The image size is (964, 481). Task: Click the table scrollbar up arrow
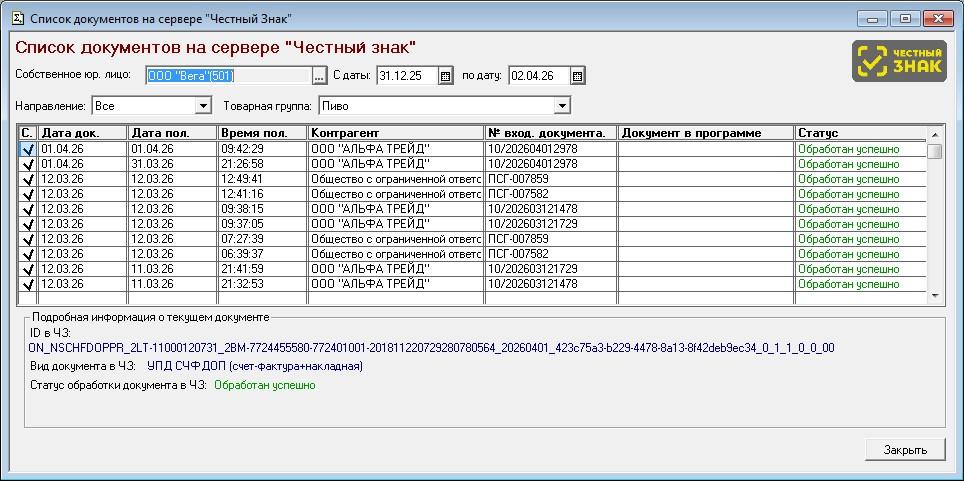click(934, 133)
